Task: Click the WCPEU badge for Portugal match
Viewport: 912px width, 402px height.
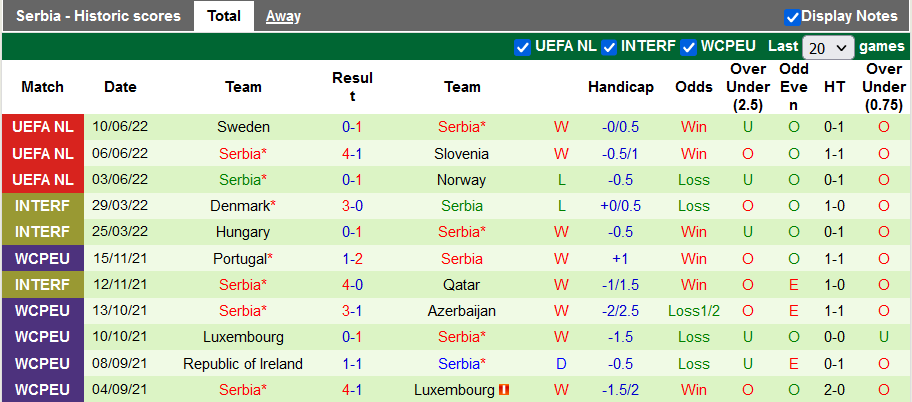Action: 42,259
